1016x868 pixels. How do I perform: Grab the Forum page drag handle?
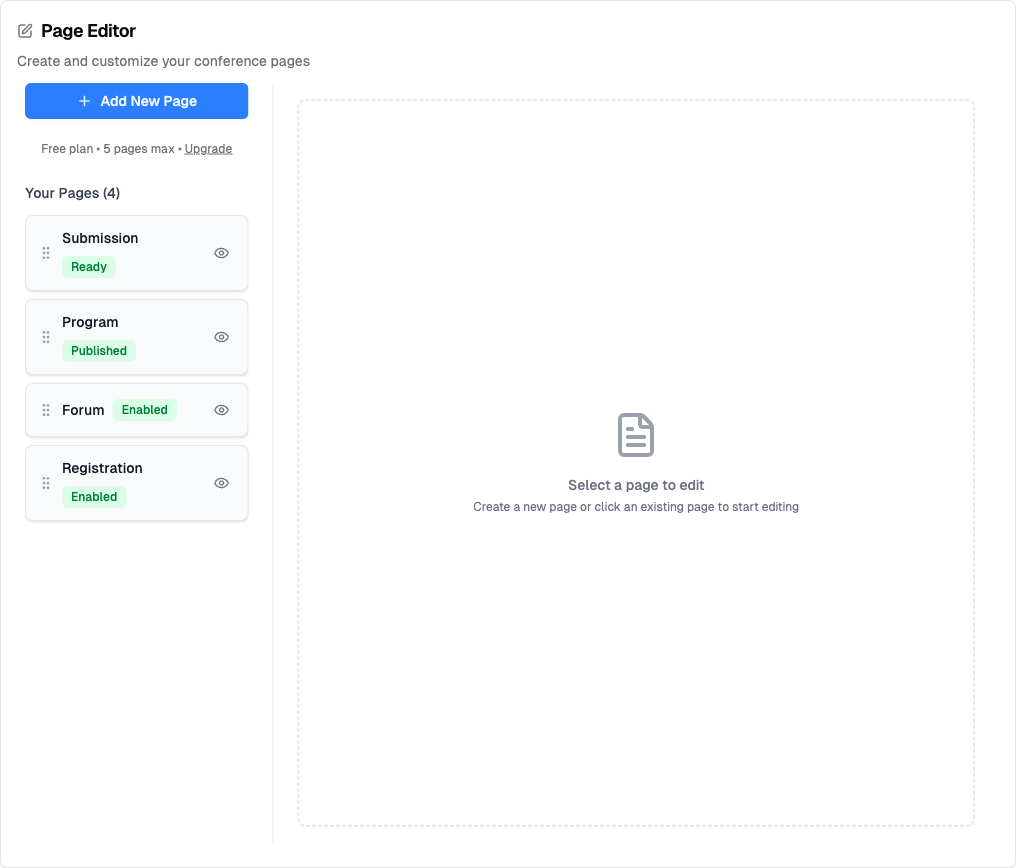pos(46,410)
